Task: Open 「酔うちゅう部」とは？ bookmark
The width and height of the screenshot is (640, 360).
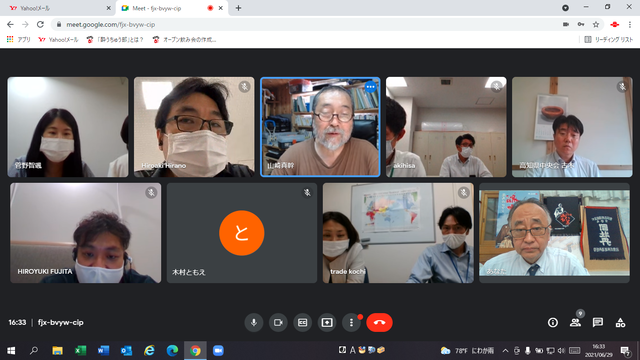Action: point(115,40)
